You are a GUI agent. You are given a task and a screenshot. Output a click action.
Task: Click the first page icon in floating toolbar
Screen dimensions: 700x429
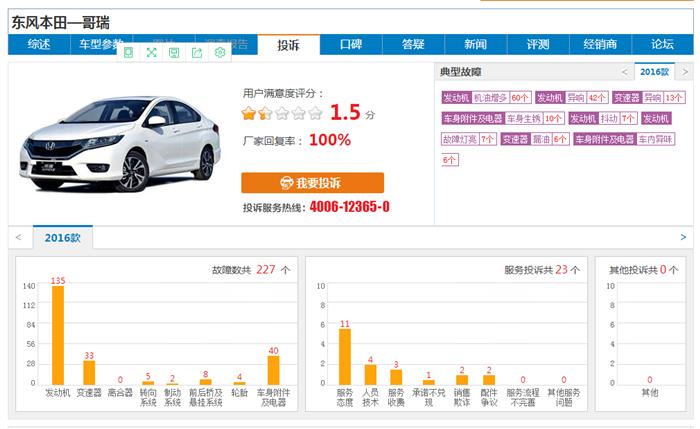click(x=129, y=53)
